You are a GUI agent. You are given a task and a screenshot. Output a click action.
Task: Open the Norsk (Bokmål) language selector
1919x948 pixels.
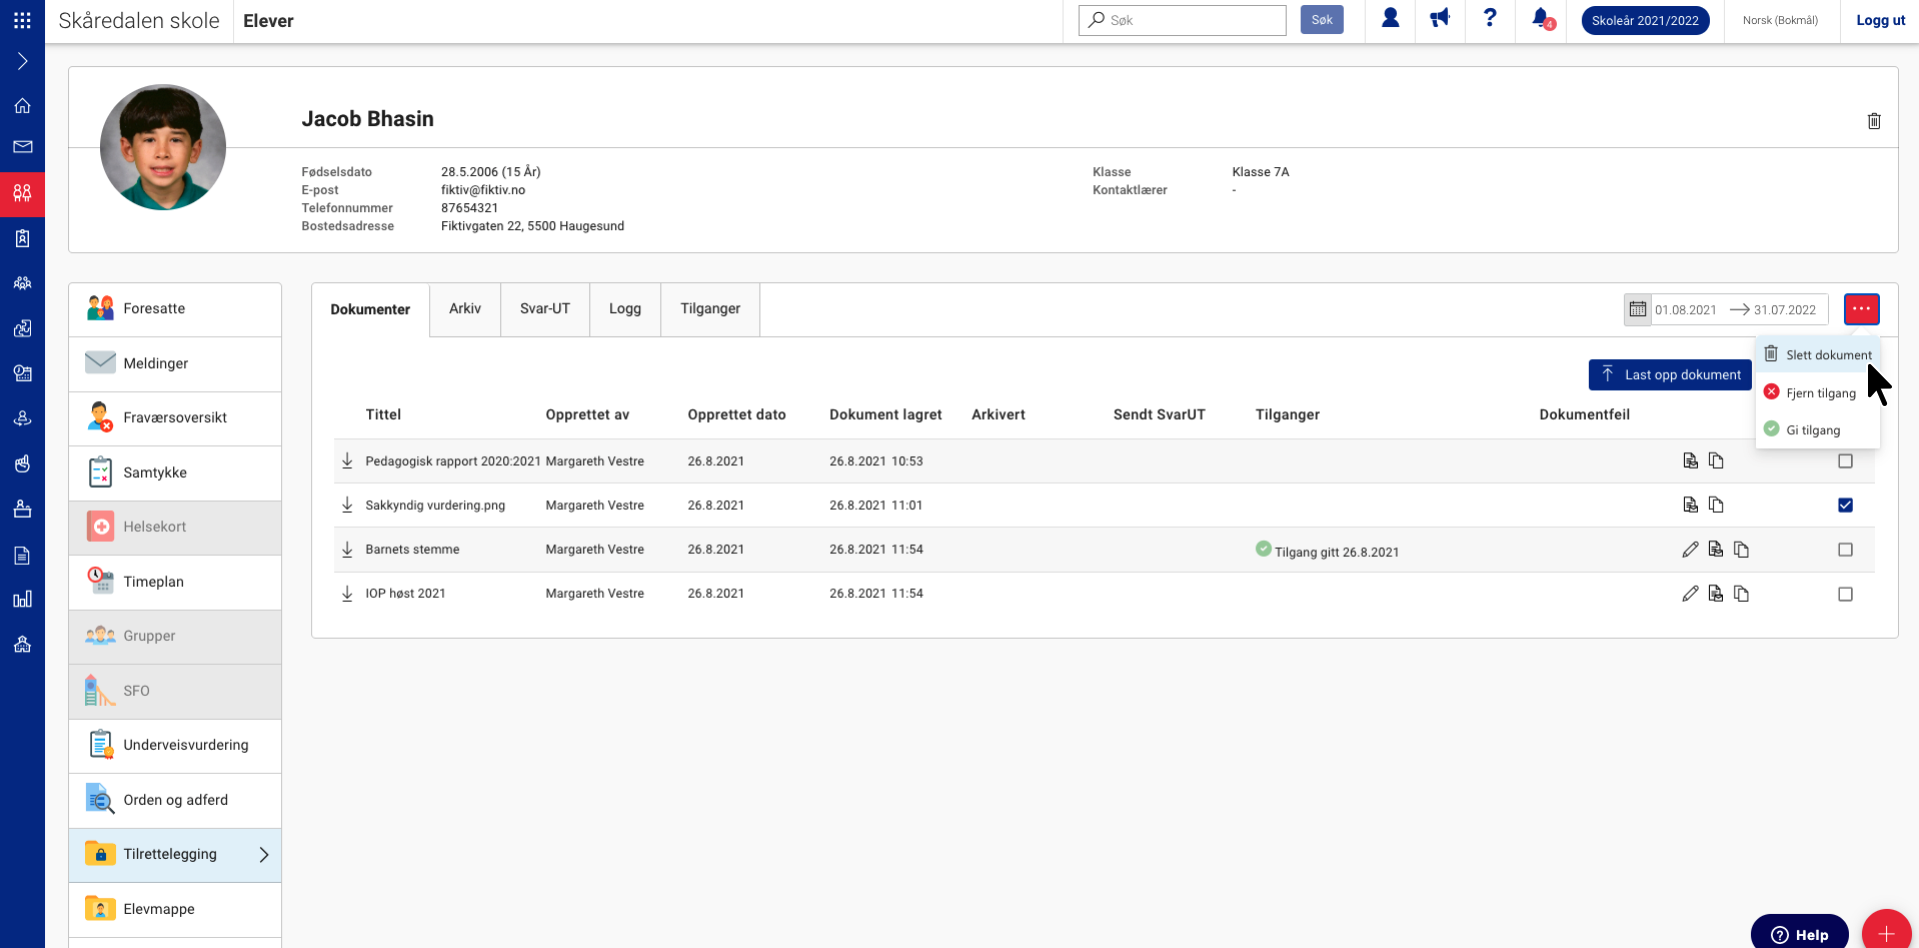pyautogui.click(x=1780, y=20)
